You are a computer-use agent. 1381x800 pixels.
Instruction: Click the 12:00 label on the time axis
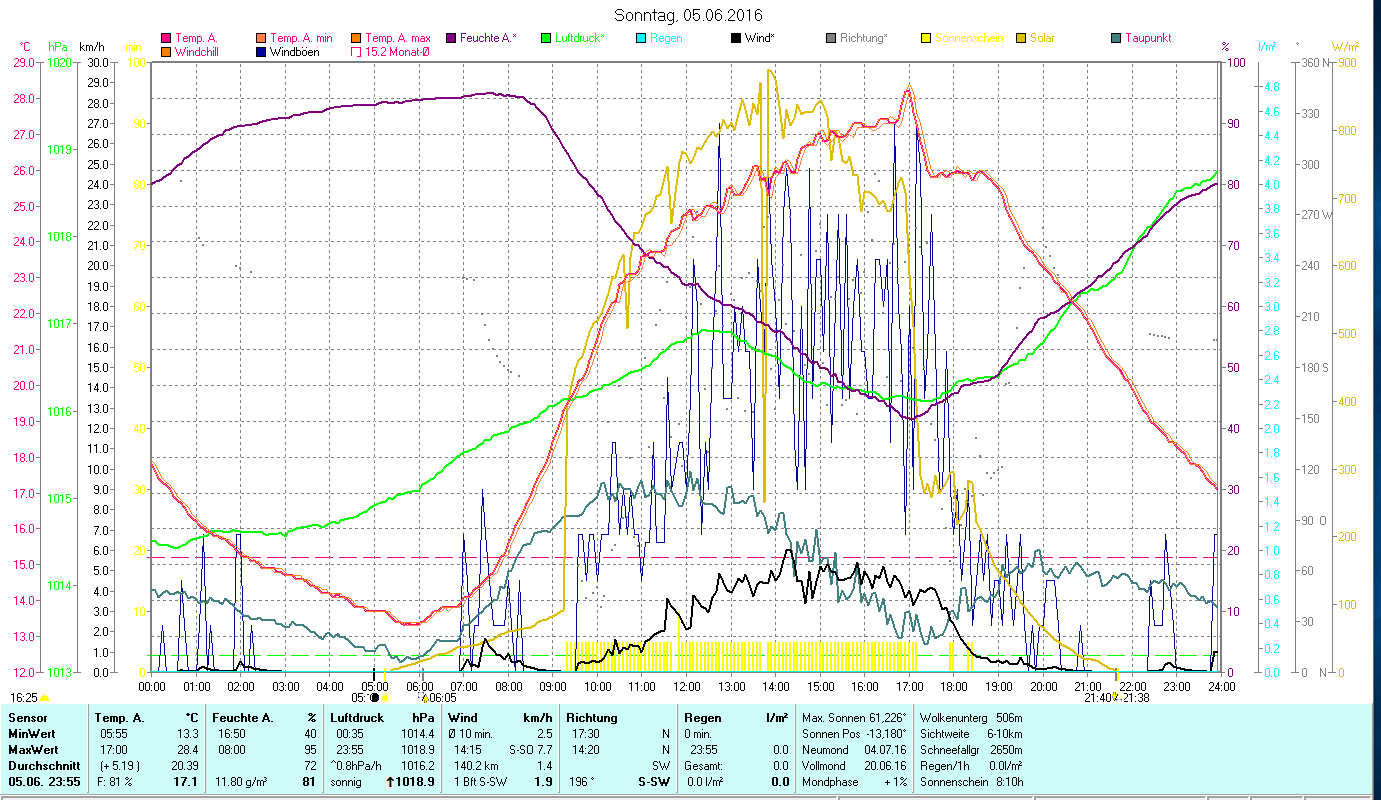[x=687, y=686]
